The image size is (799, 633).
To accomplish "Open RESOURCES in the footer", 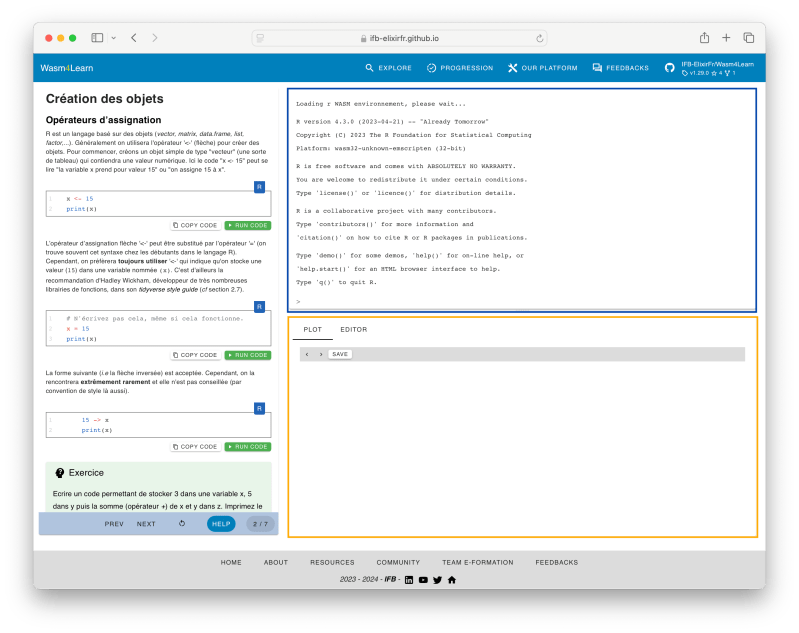I will tap(332, 563).
